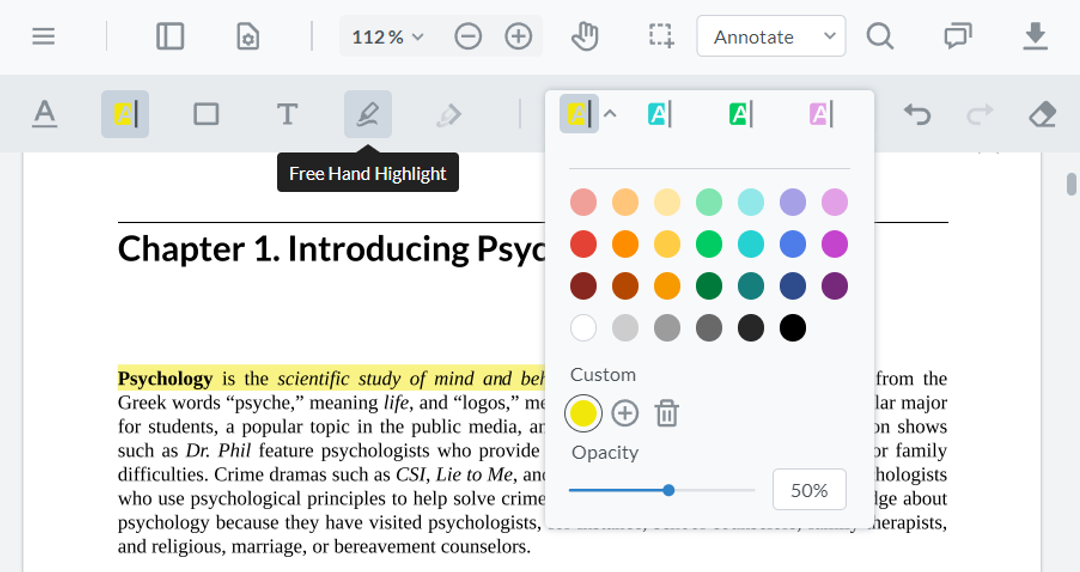The height and width of the screenshot is (572, 1080).
Task: Click the redo arrow
Action: [980, 114]
